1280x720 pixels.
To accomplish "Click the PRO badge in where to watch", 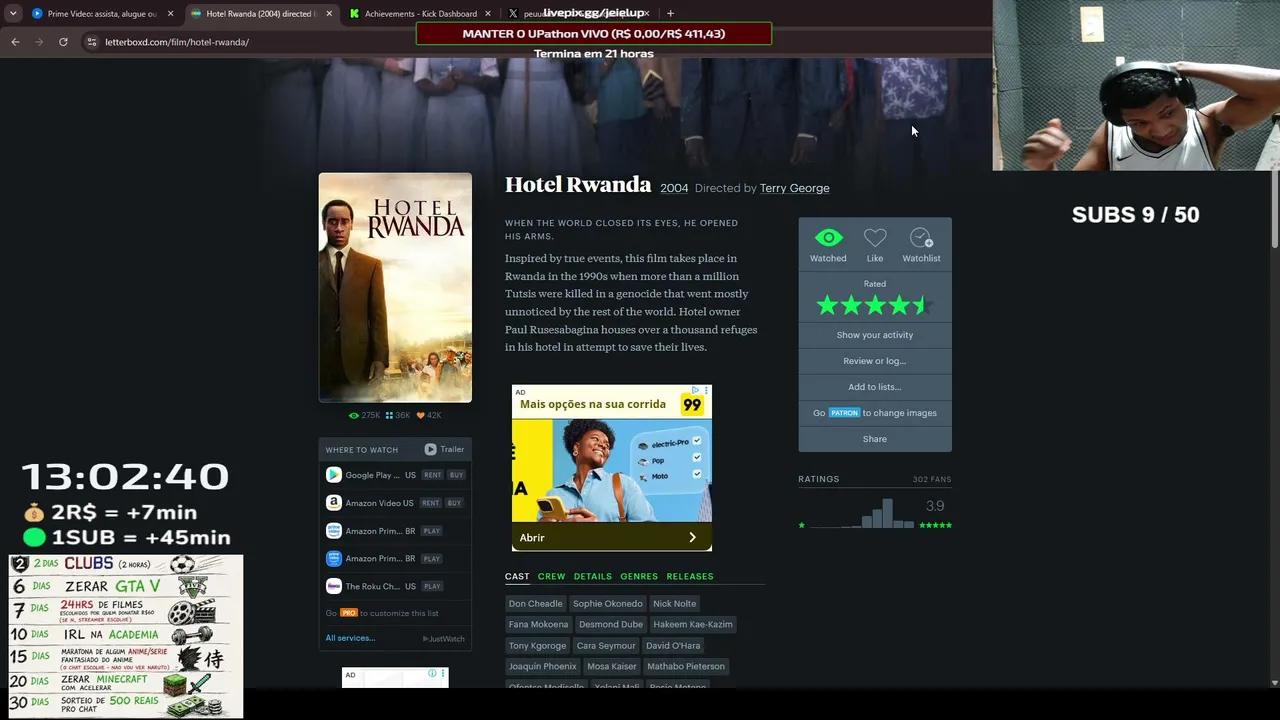I will 349,613.
